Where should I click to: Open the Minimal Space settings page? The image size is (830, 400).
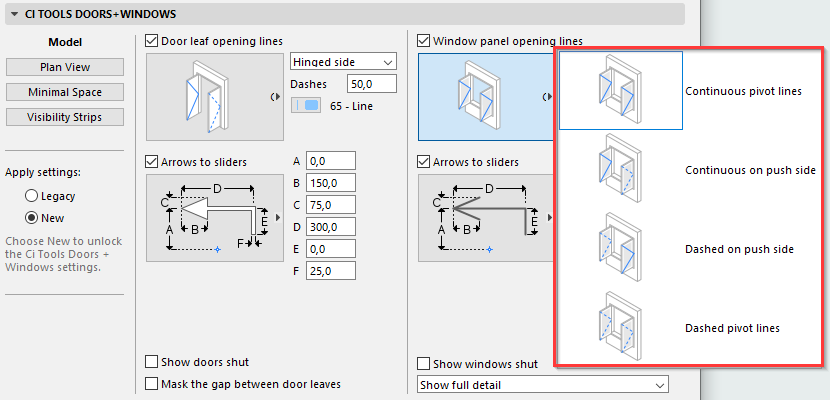pos(64,92)
